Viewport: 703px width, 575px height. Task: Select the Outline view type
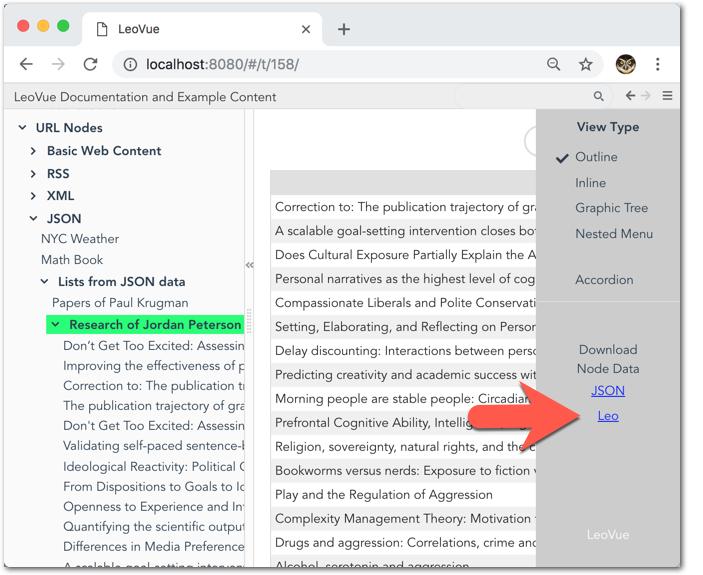pyautogui.click(x=596, y=157)
